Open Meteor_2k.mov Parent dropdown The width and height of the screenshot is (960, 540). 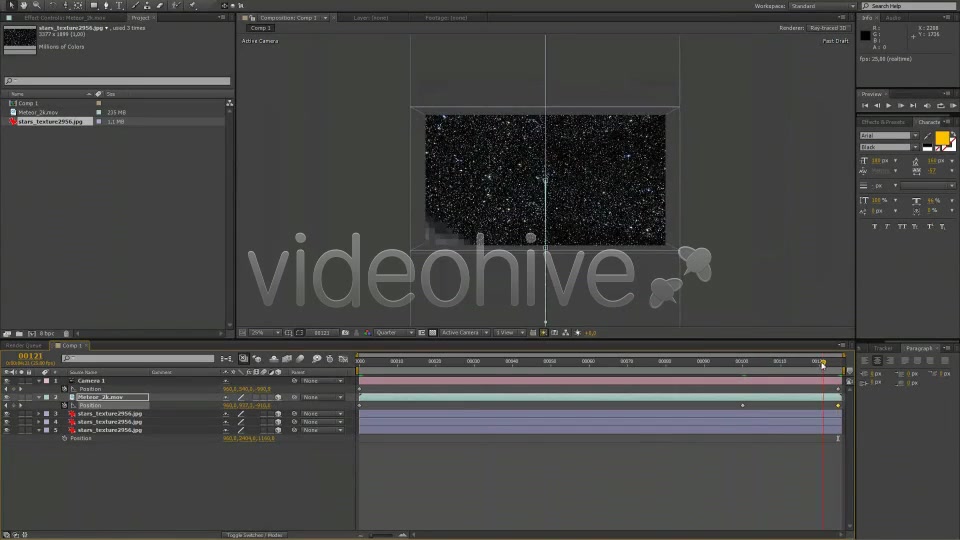point(322,397)
